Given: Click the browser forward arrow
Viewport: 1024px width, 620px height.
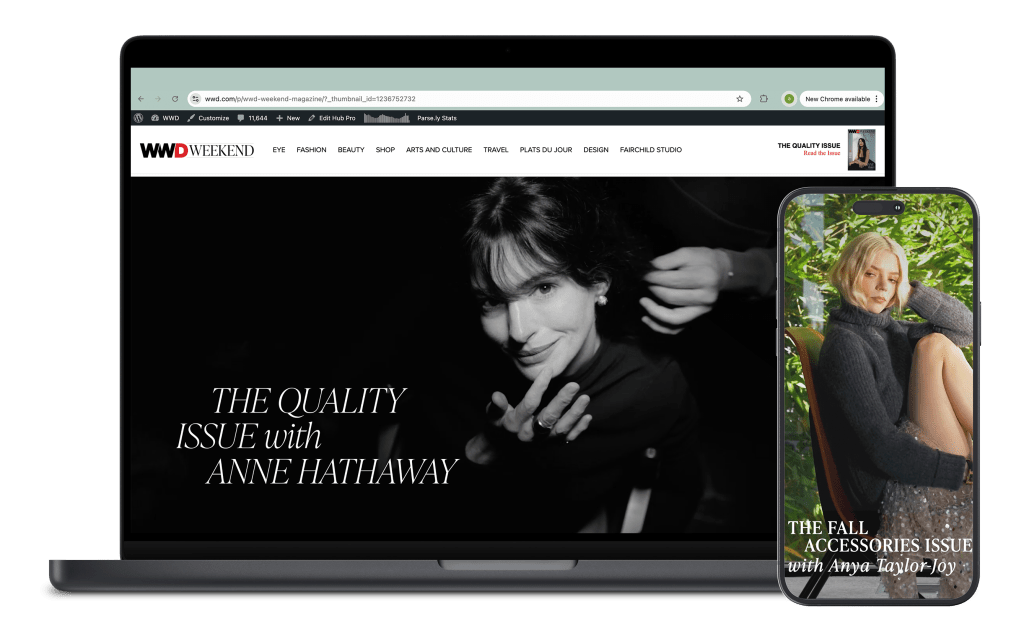Looking at the screenshot, I should tap(157, 99).
